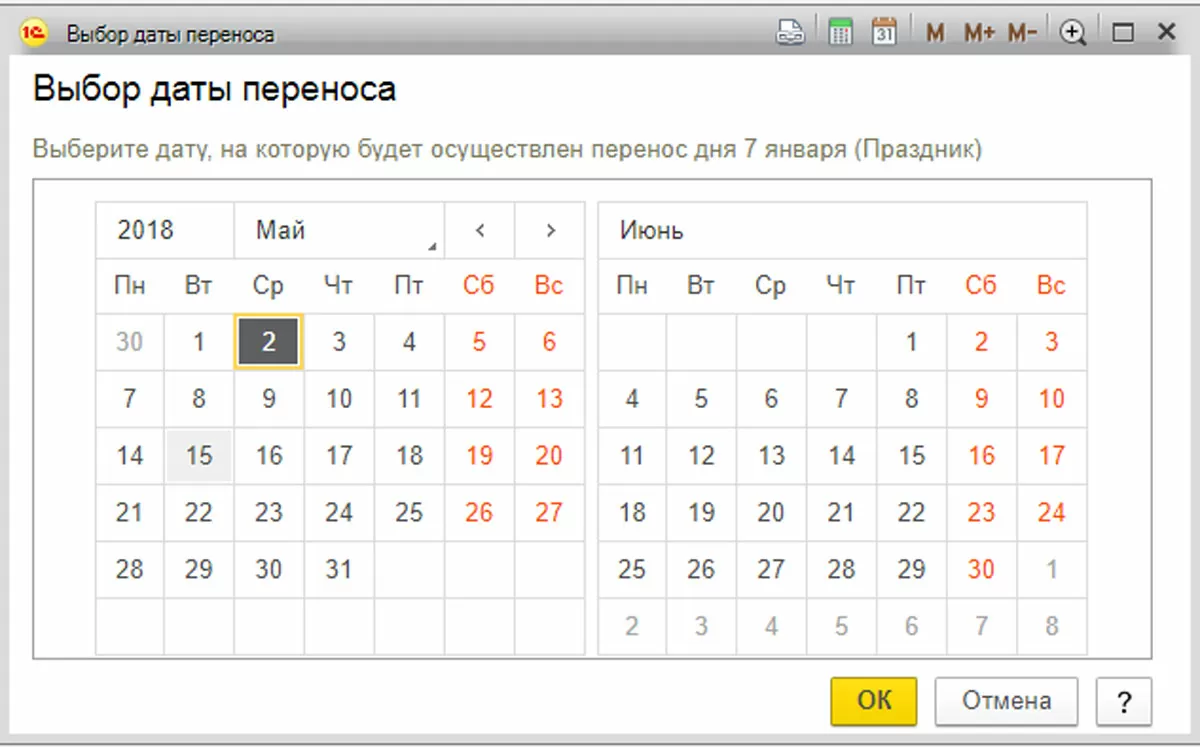Screen dimensions: 1200x747
Task: Select Sunday May 20
Action: coord(549,456)
